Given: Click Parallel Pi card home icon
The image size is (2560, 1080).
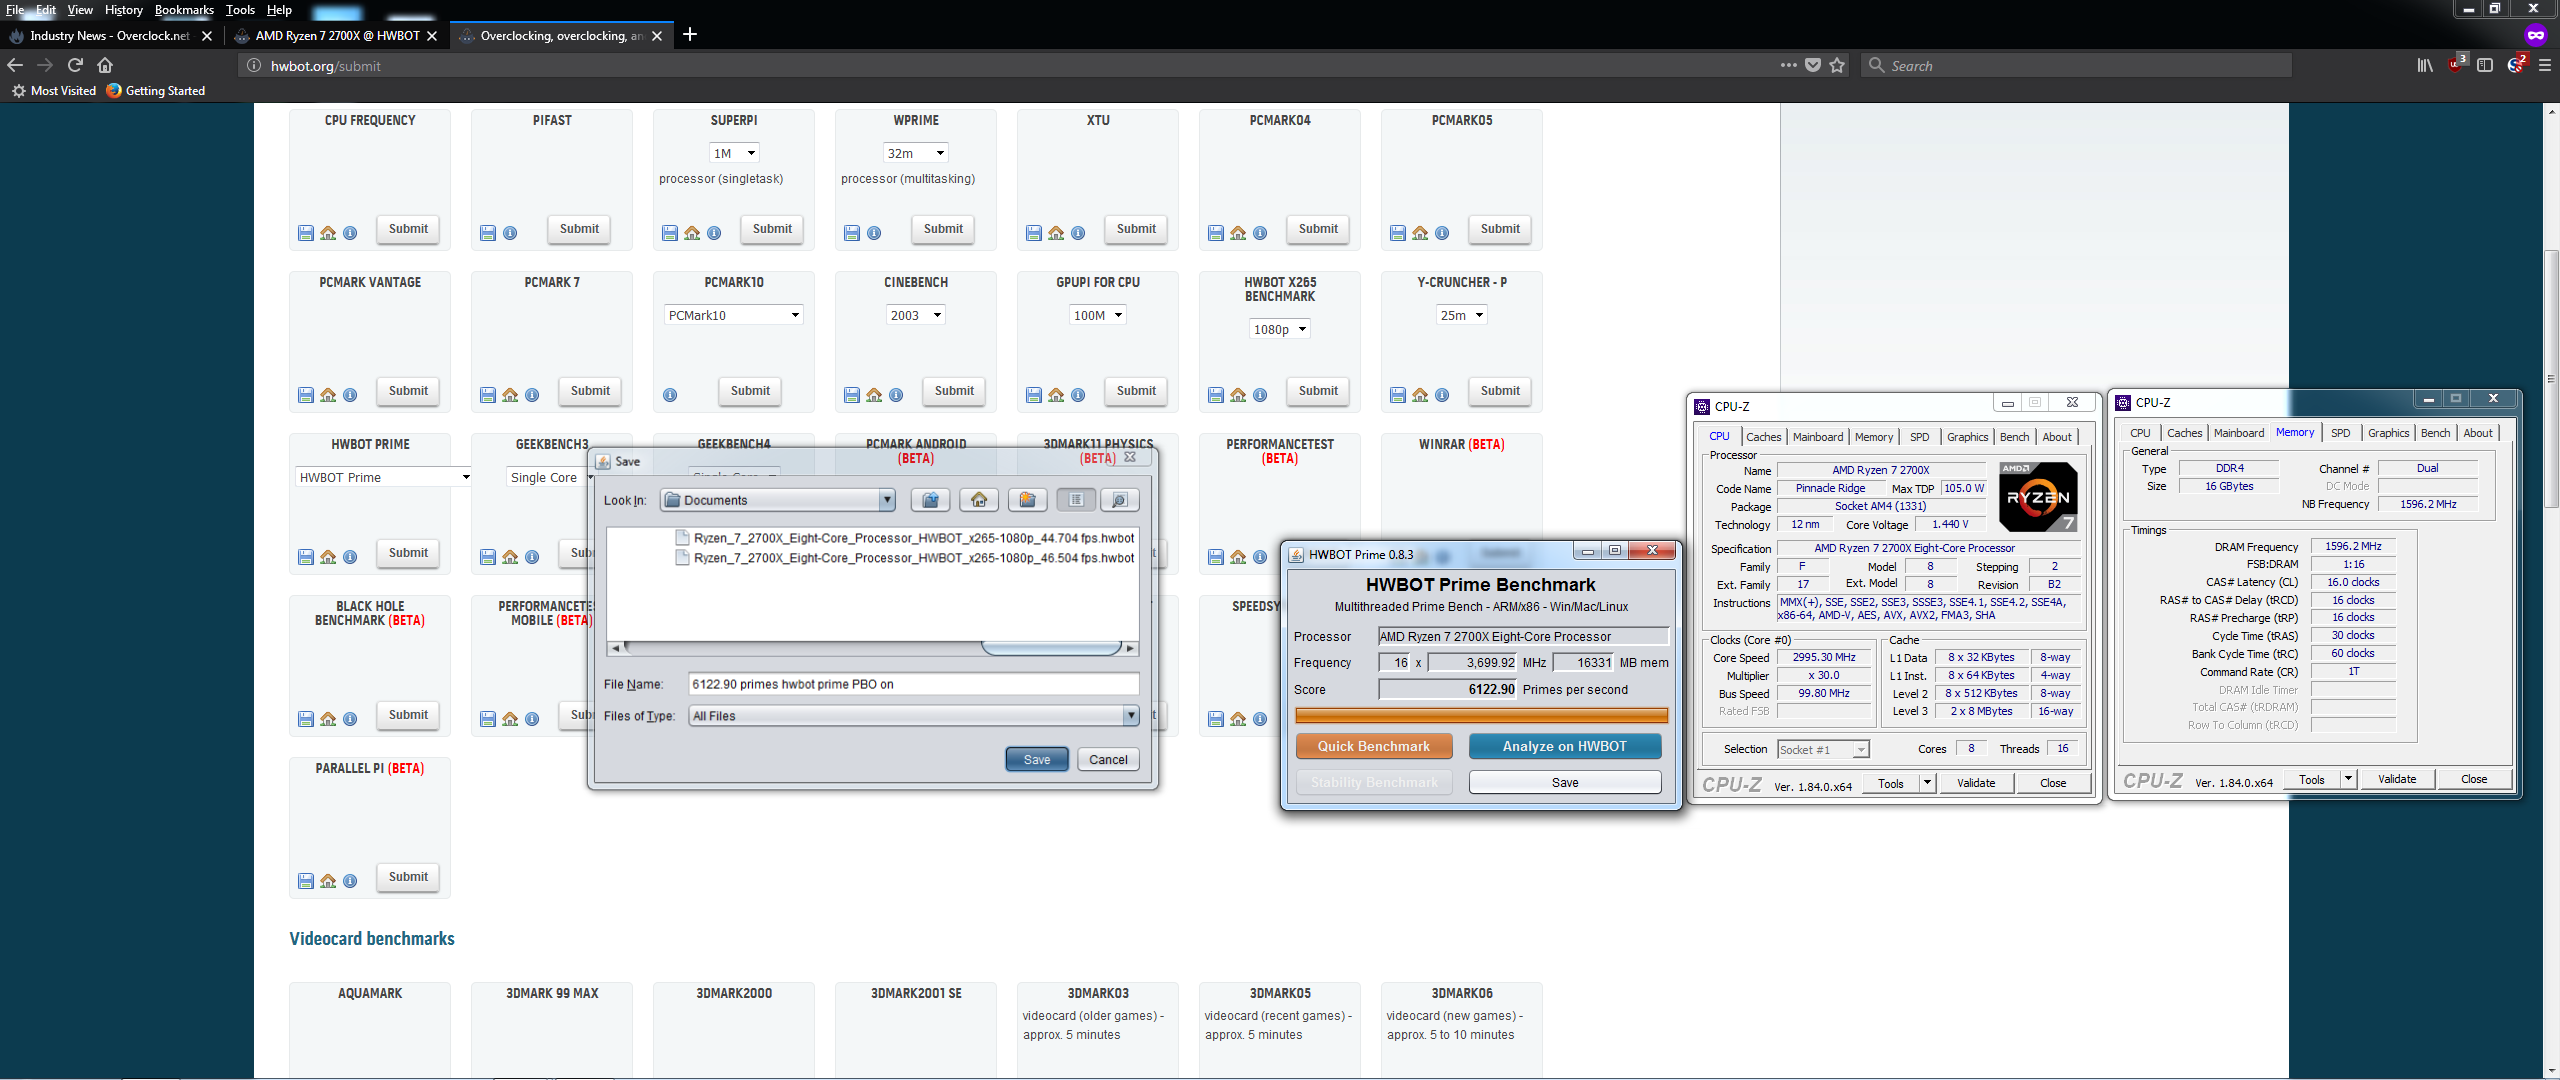Looking at the screenshot, I should coord(328,881).
